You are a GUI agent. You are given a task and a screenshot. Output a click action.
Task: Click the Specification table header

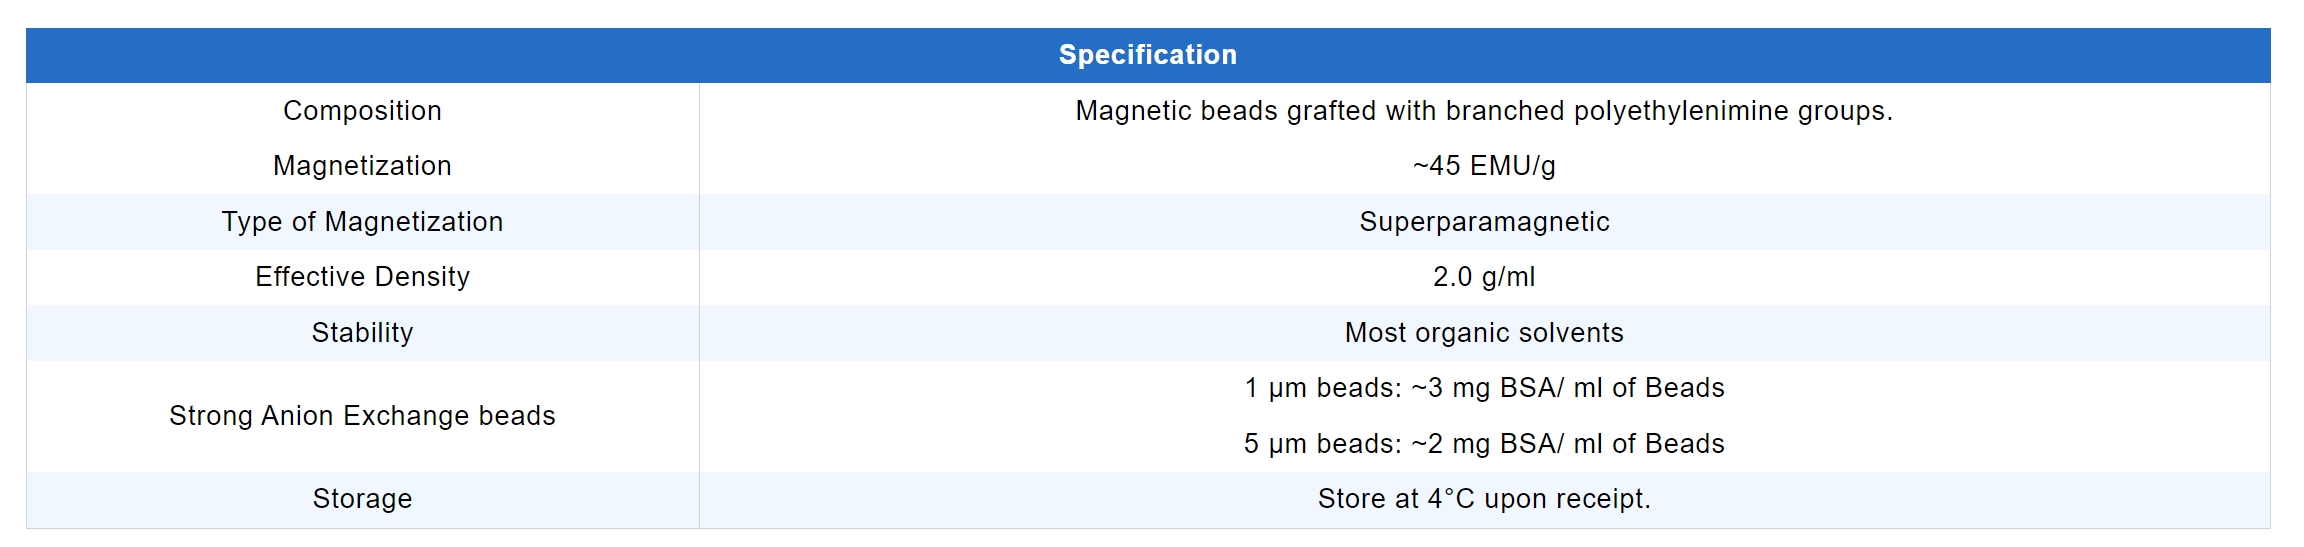(x=1147, y=55)
